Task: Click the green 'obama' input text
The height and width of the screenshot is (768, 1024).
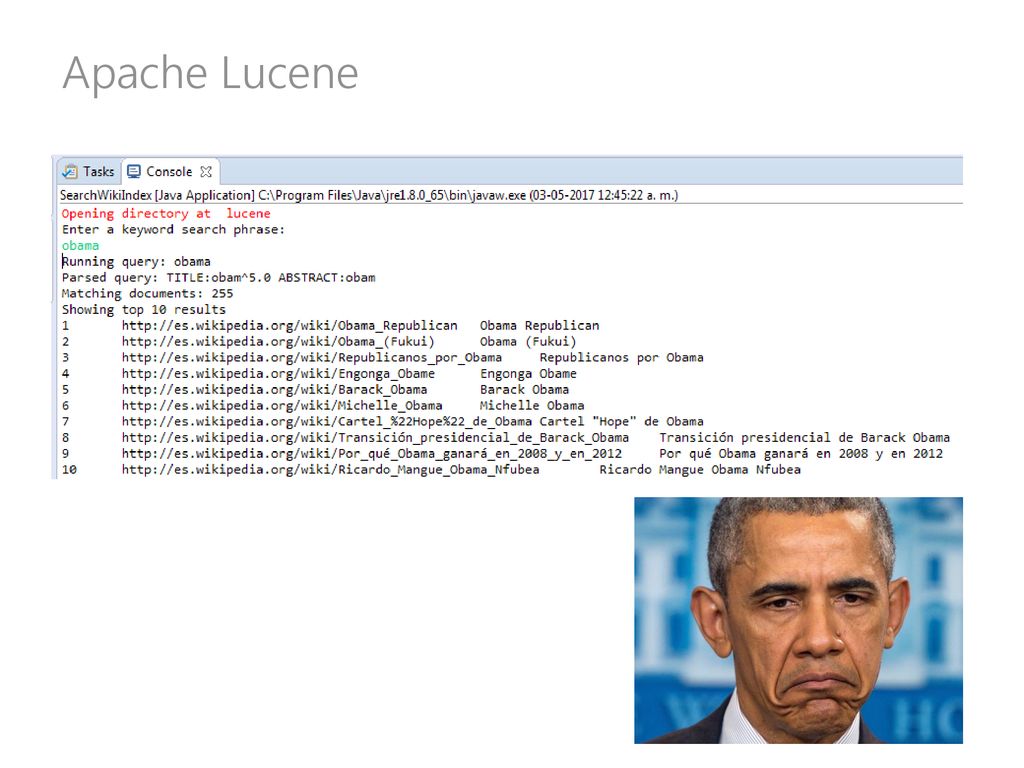Action: tap(80, 246)
